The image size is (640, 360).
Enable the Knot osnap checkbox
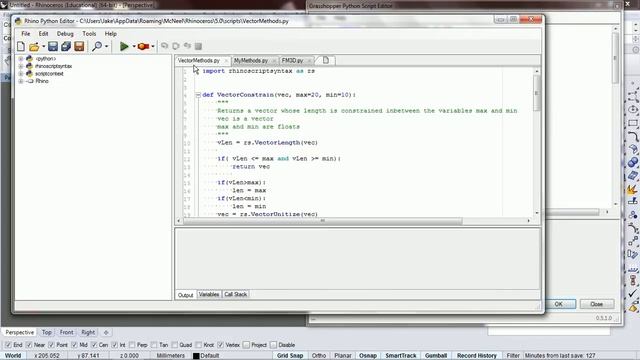199,345
